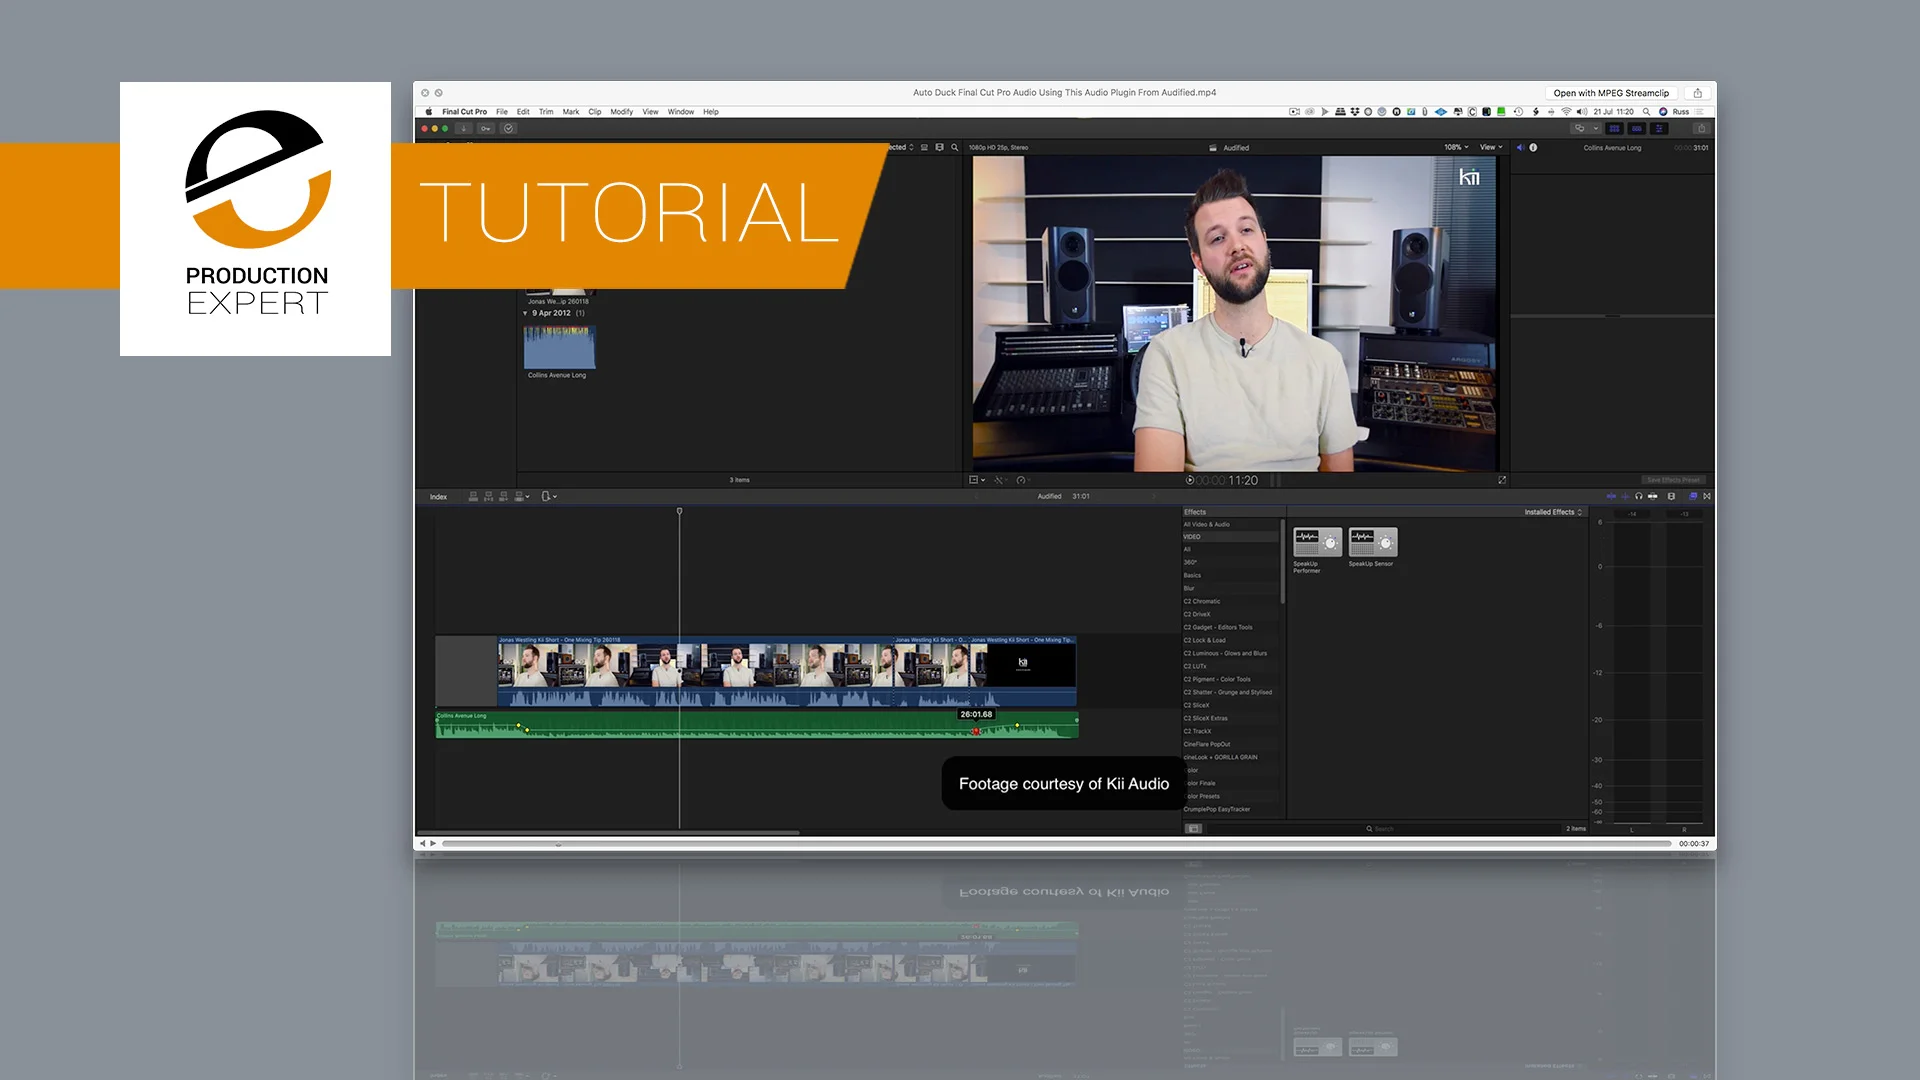Open the viewer View dropdown

pos(1491,147)
